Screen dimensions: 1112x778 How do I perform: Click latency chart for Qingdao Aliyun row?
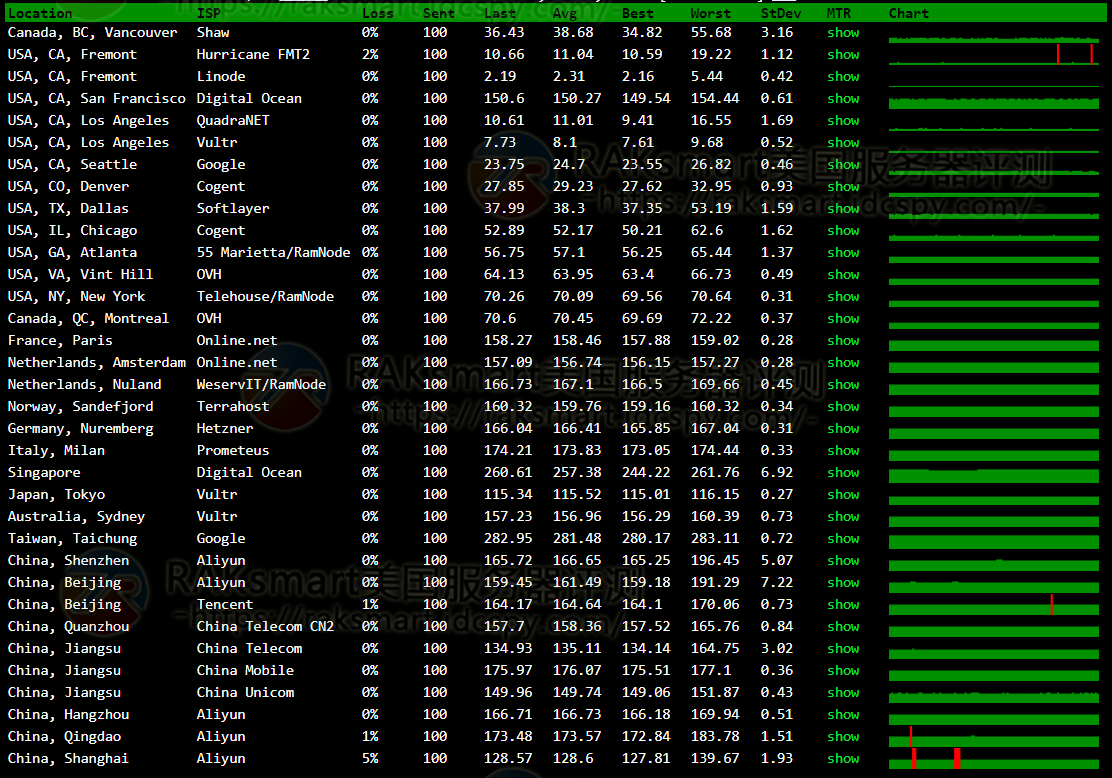coord(994,737)
